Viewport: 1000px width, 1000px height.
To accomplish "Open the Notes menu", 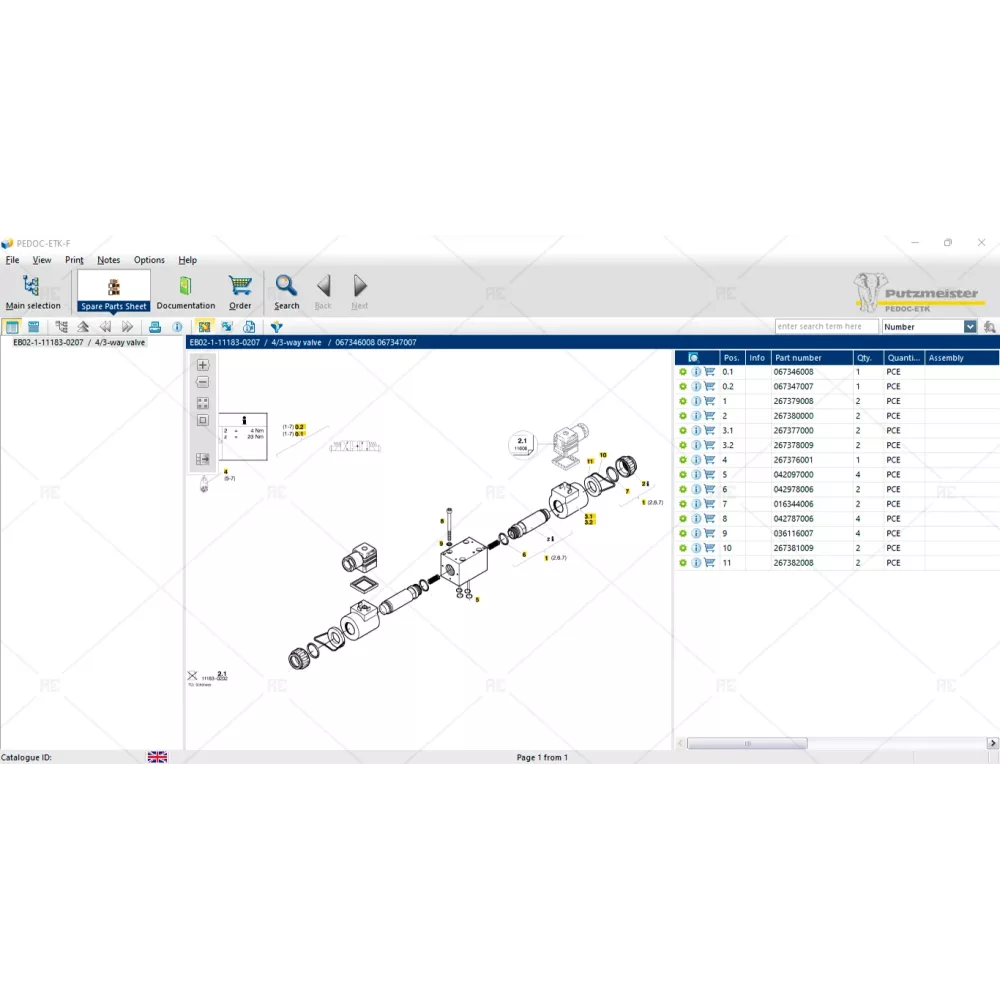I will [108, 260].
